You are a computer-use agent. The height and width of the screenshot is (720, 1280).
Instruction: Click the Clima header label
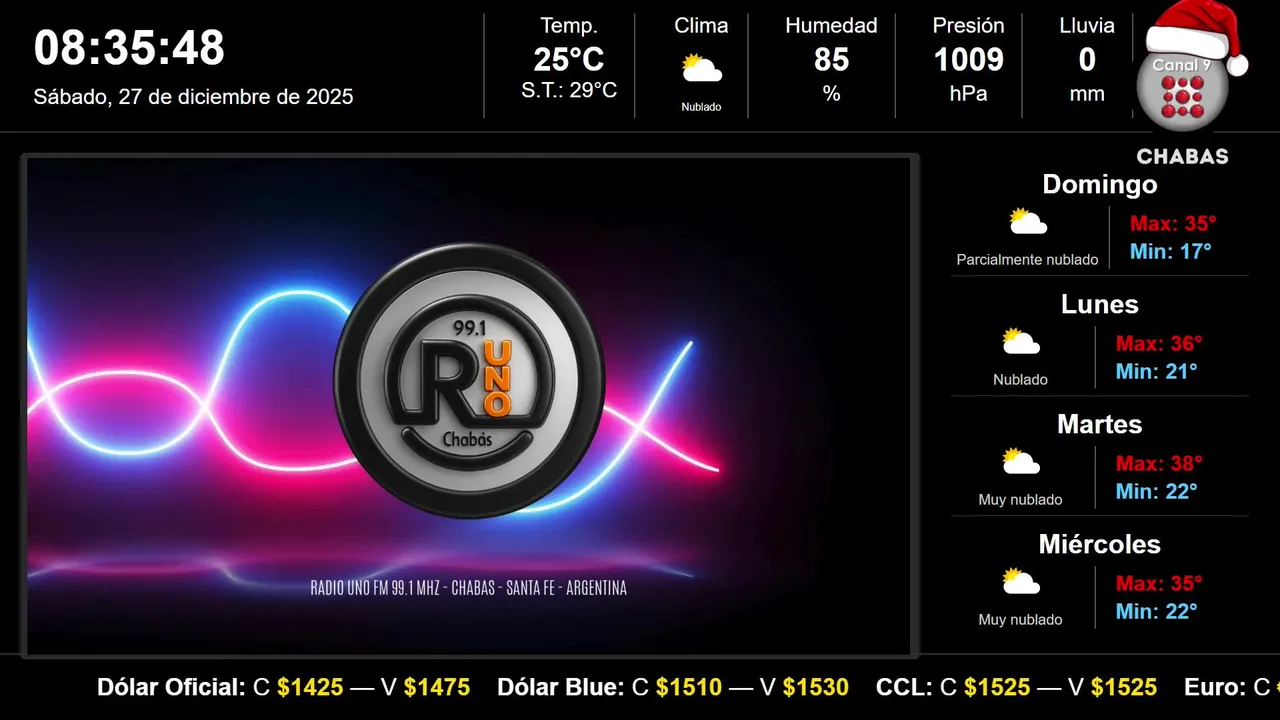(x=701, y=26)
